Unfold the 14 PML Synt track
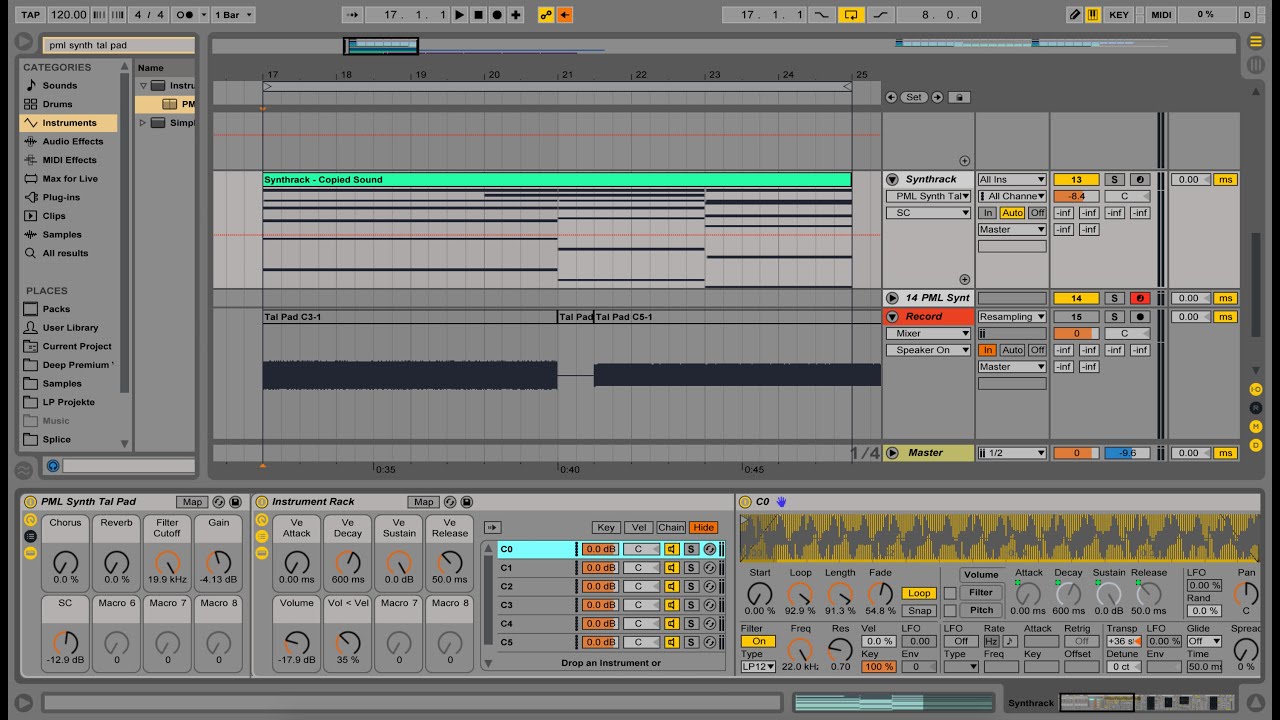1280x720 pixels. pyautogui.click(x=892, y=298)
